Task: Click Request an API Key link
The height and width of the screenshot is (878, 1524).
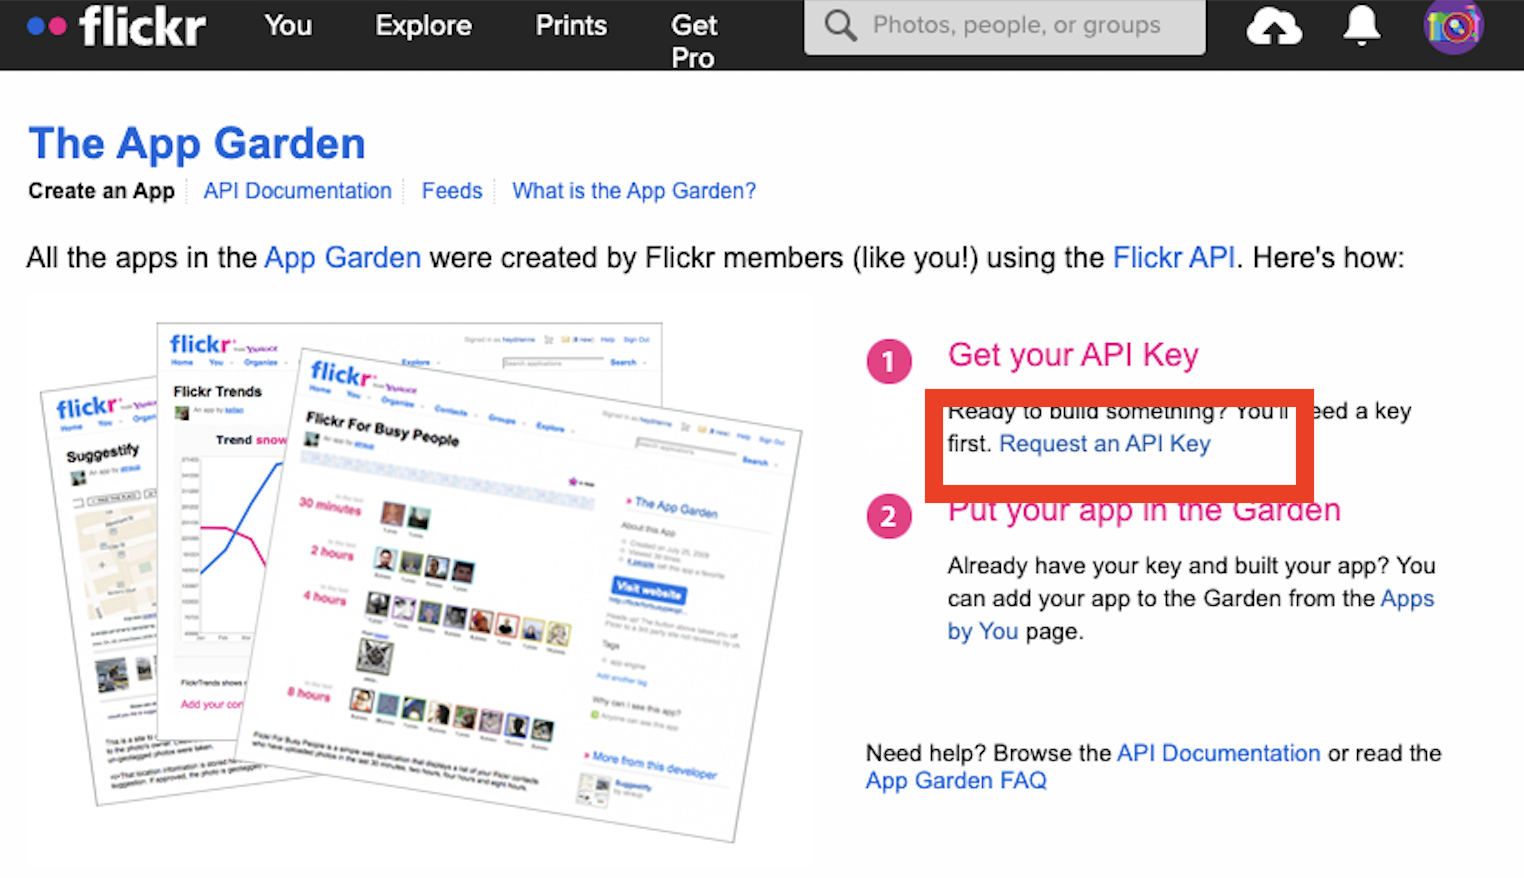Action: click(1104, 444)
